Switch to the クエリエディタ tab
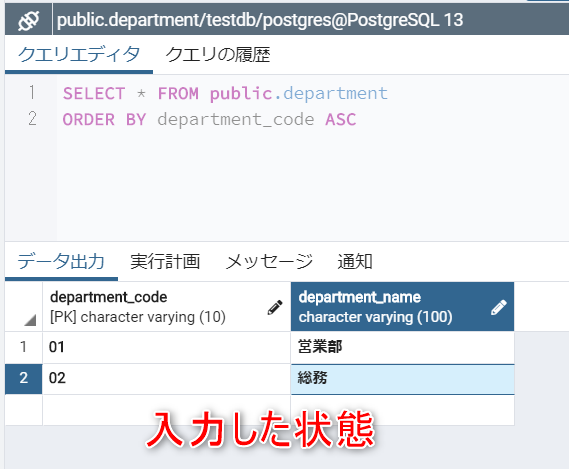The height and width of the screenshot is (469, 569). 79,54
